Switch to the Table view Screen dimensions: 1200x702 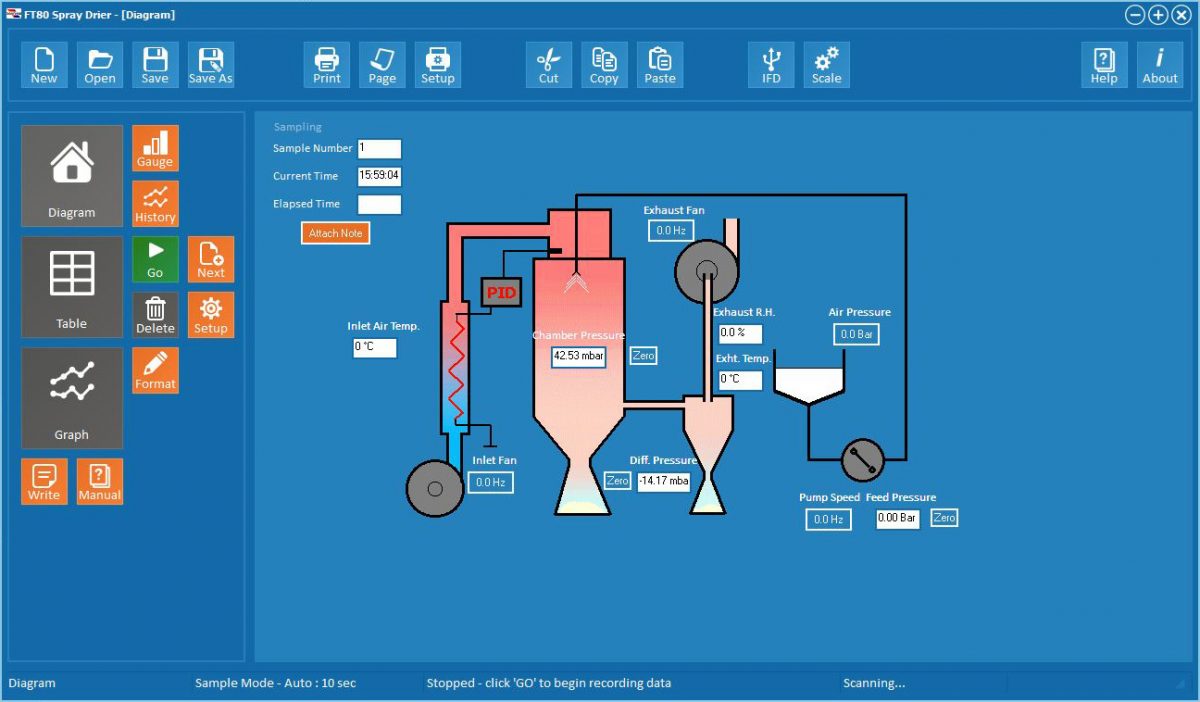click(72, 287)
